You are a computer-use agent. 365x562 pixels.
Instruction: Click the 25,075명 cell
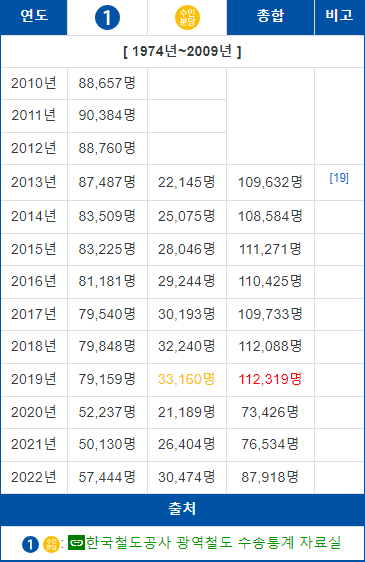click(x=186, y=216)
